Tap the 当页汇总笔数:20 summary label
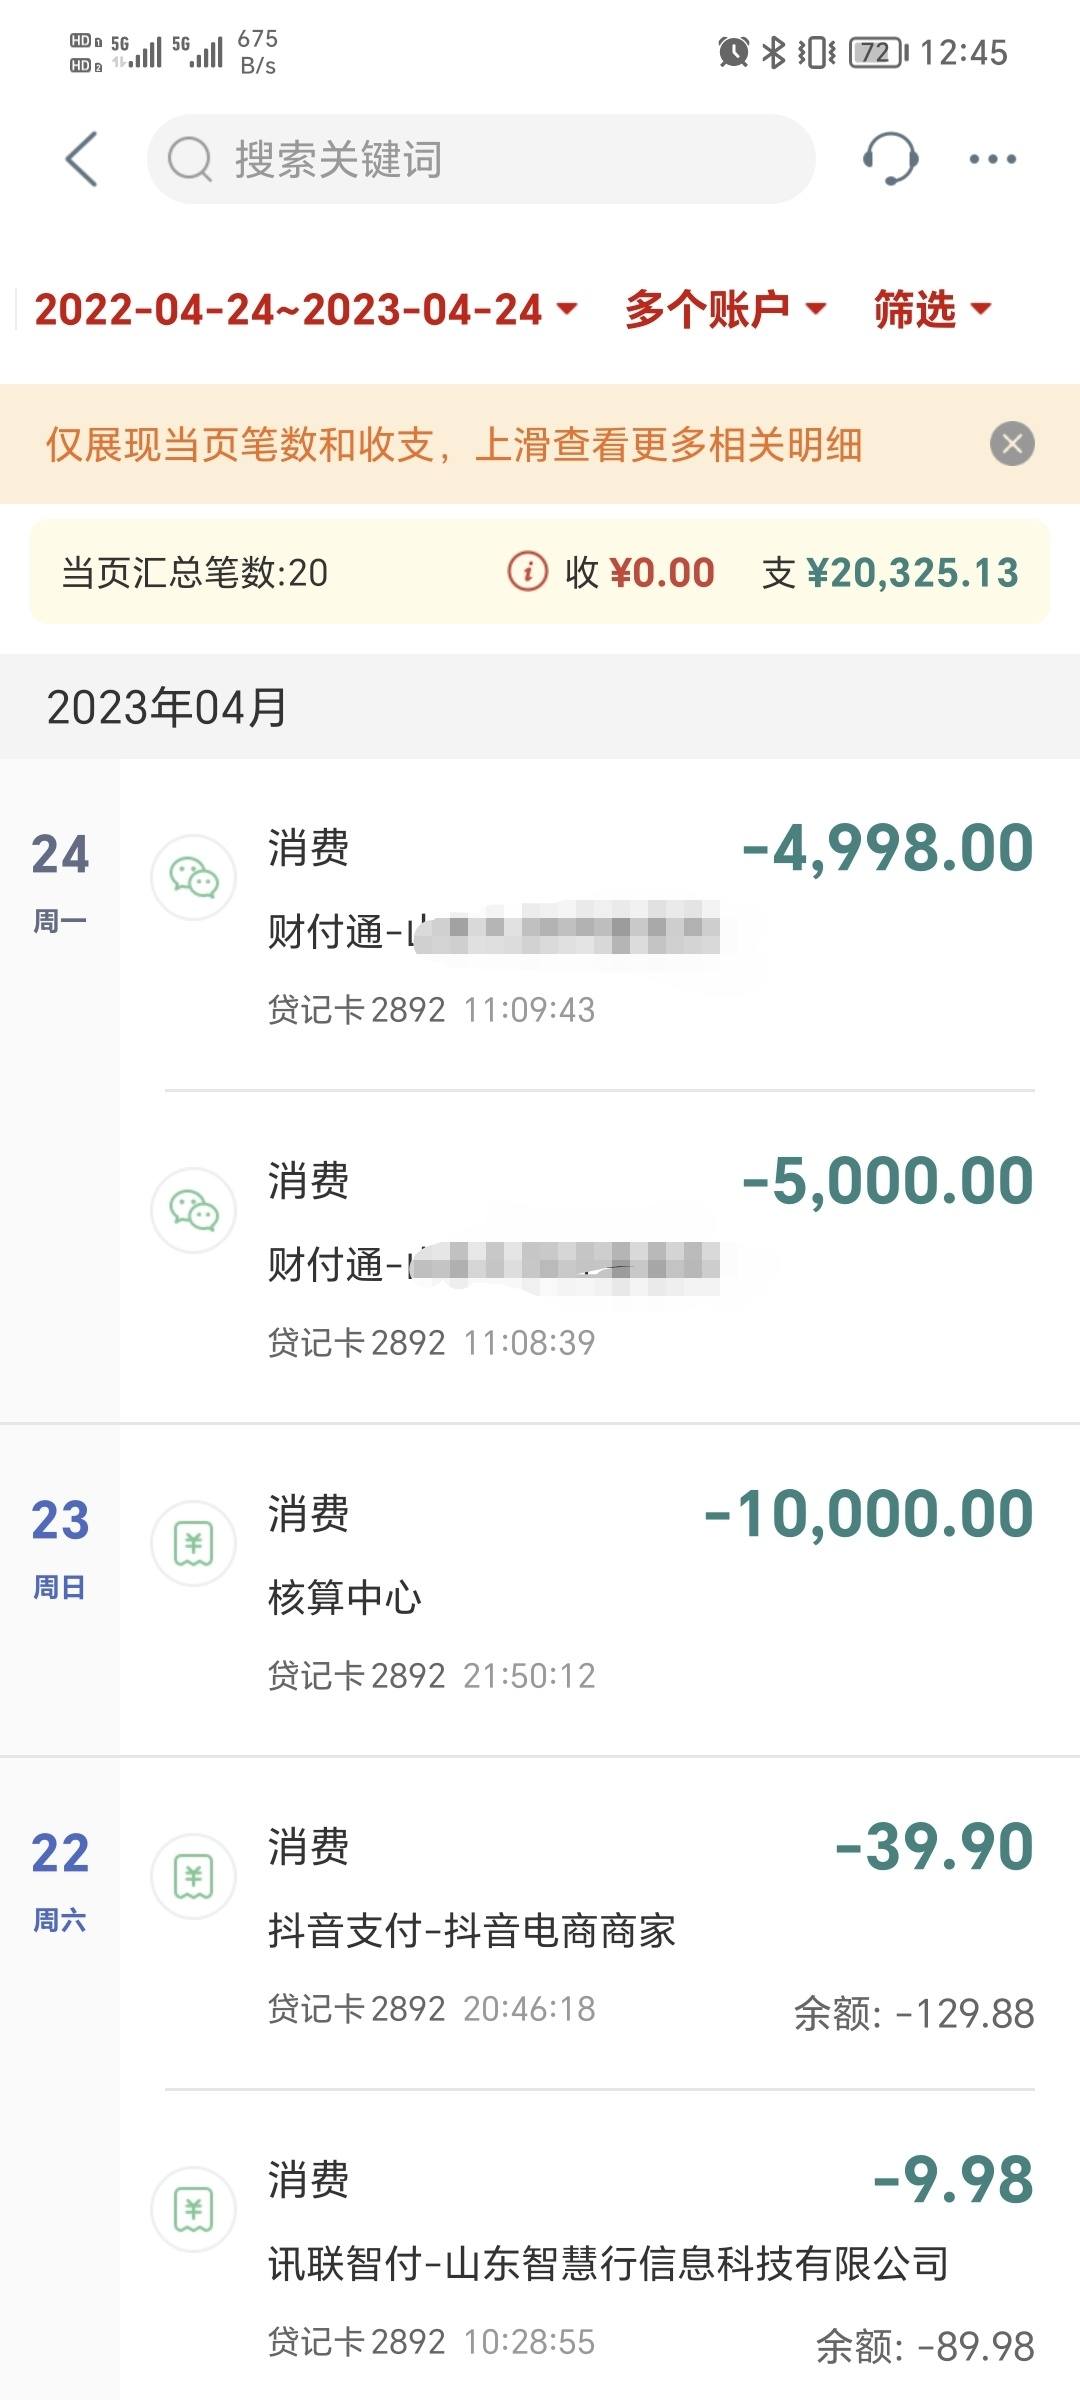1080x2400 pixels. (x=195, y=573)
